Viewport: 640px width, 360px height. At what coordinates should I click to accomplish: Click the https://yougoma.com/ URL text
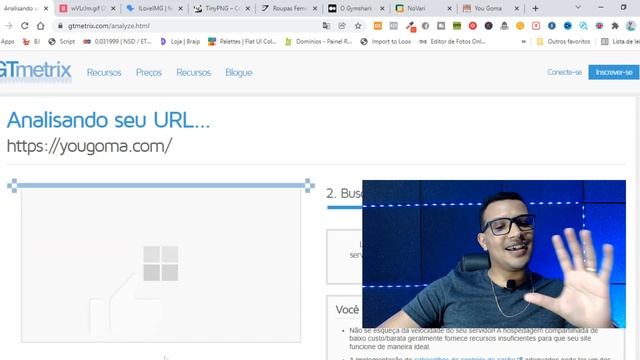point(89,146)
